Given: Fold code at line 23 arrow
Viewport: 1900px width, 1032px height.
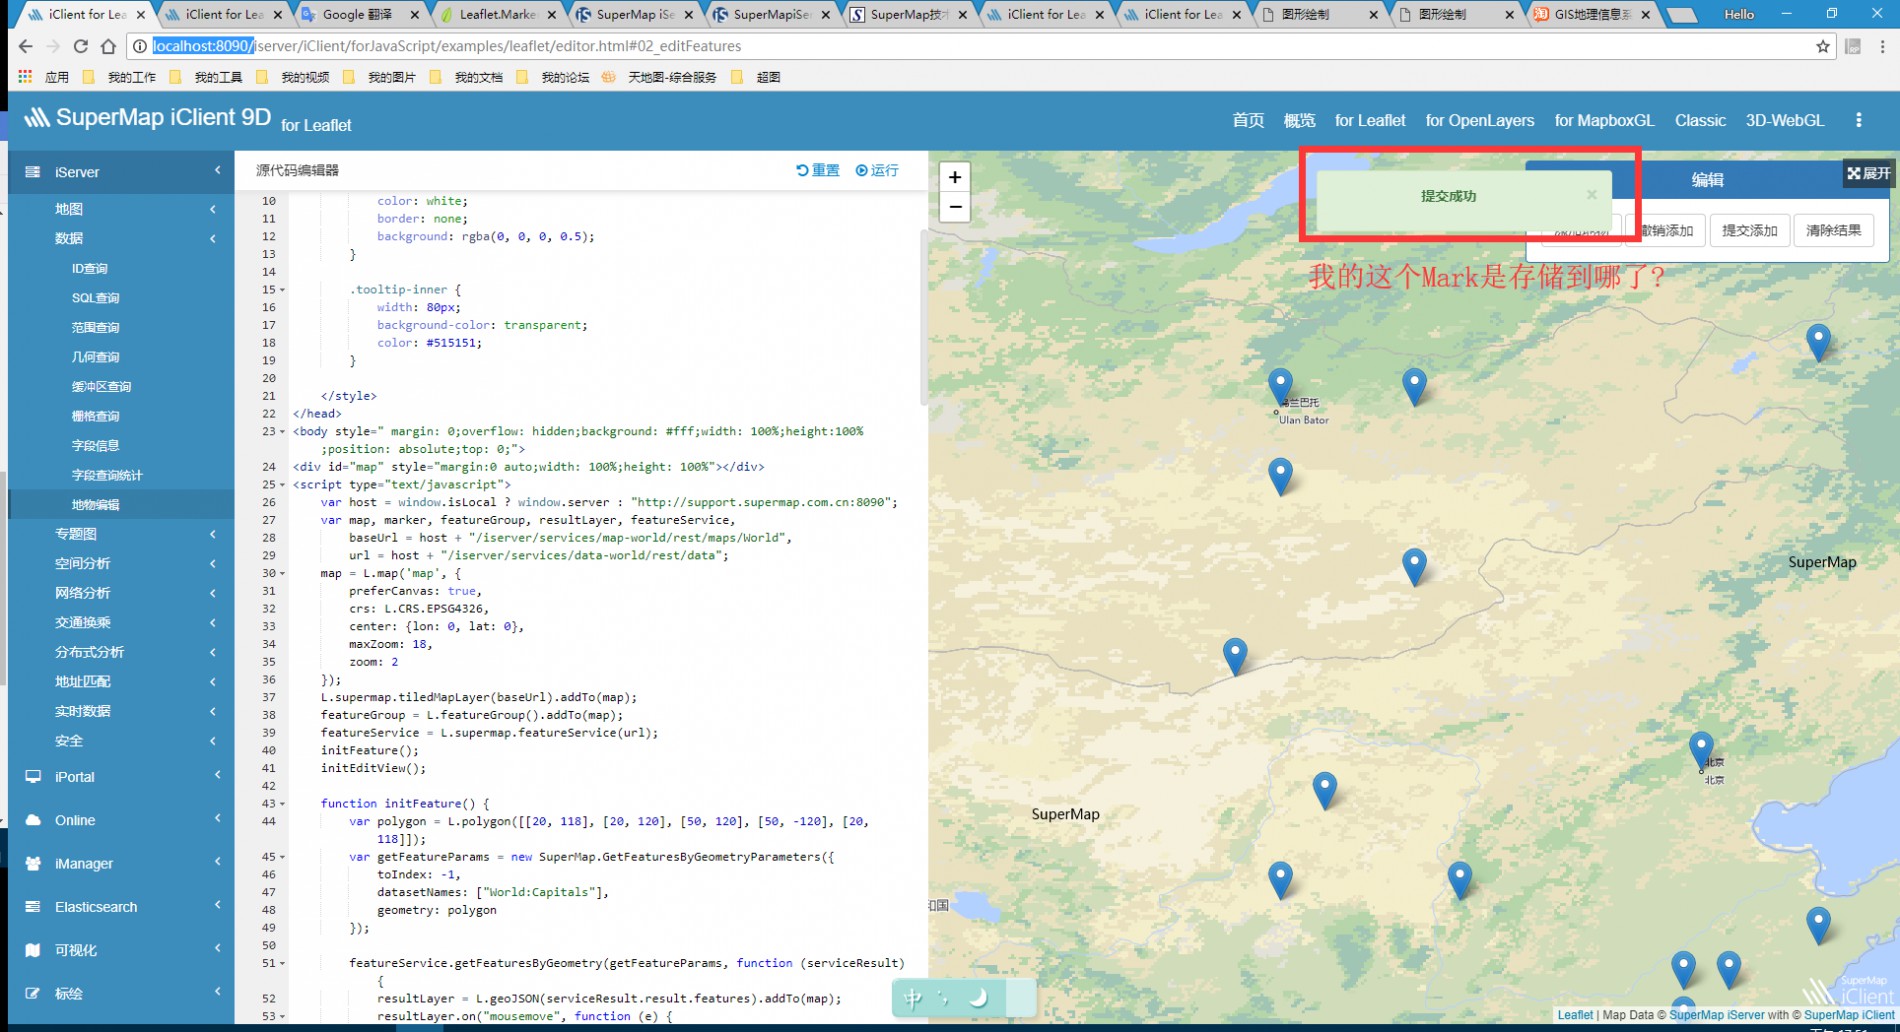Looking at the screenshot, I should pyautogui.click(x=282, y=432).
